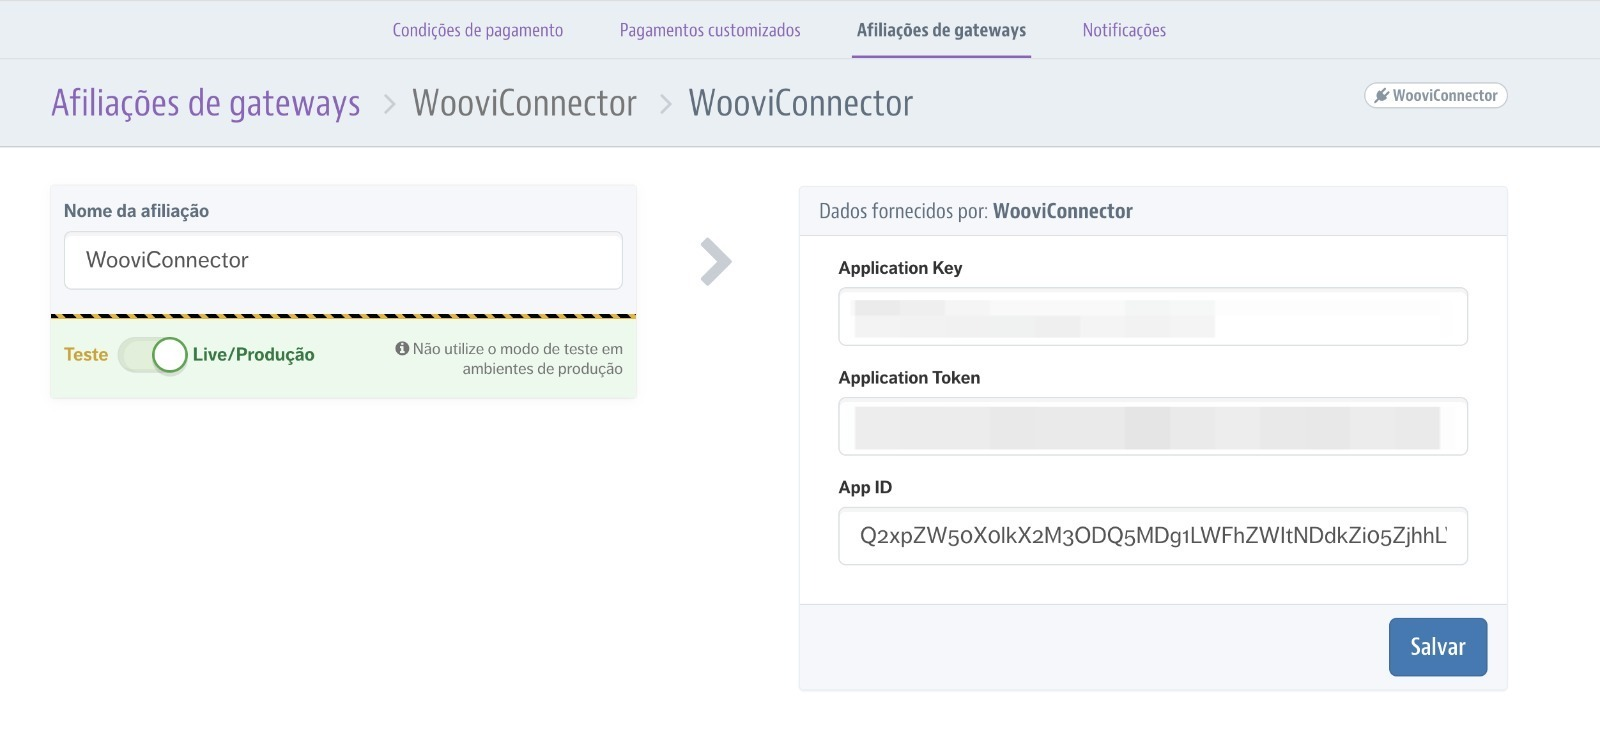Image resolution: width=1600 pixels, height=739 pixels.
Task: Save the affiliation with Salvar button
Action: (x=1438, y=647)
